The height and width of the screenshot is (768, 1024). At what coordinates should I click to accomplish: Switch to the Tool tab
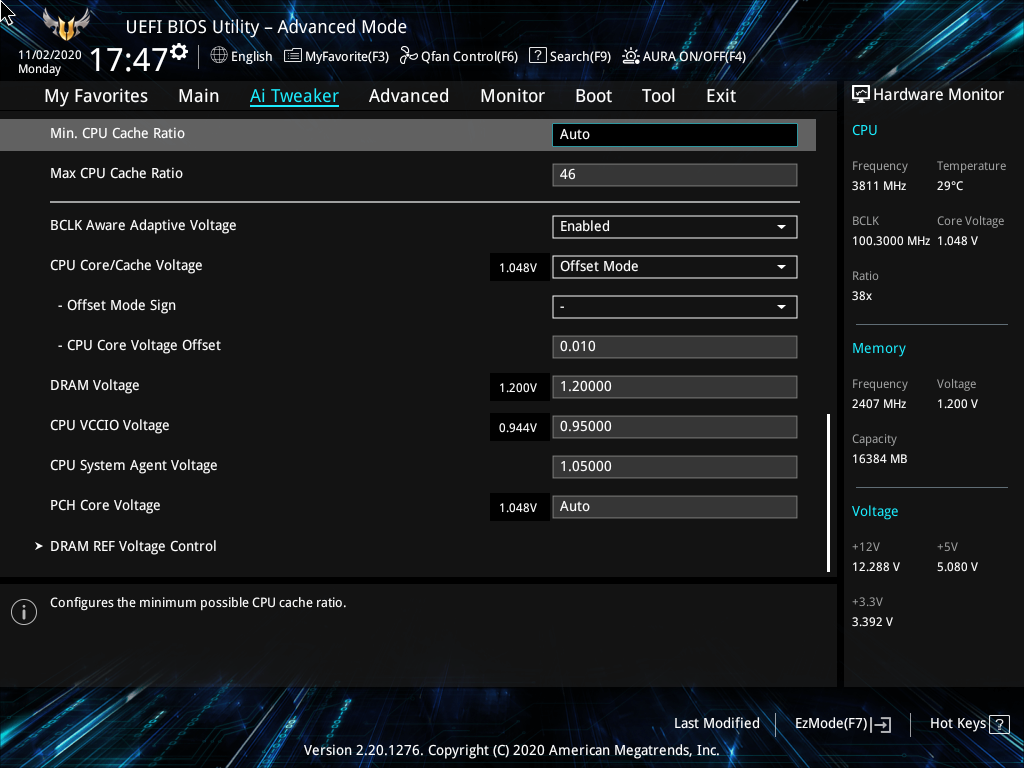(658, 96)
